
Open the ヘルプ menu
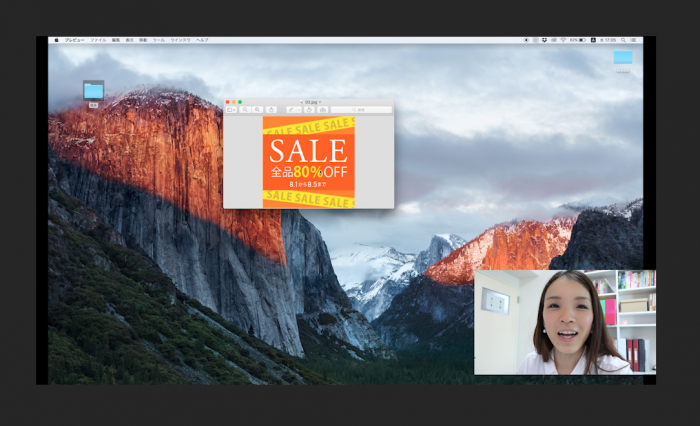(x=202, y=40)
